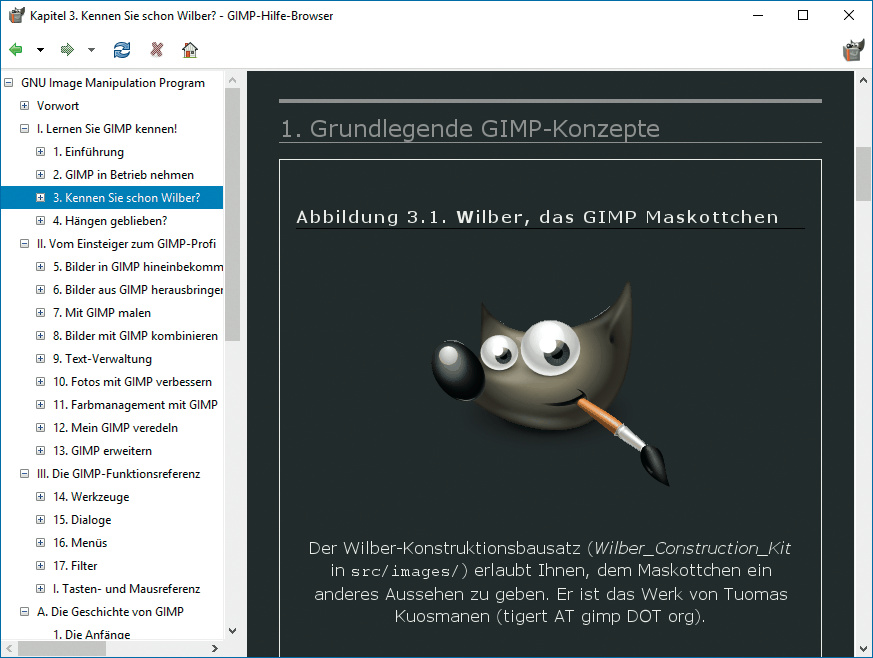Click the Wilber mascot image
Screen dimensions: 873x658
tap(550, 384)
